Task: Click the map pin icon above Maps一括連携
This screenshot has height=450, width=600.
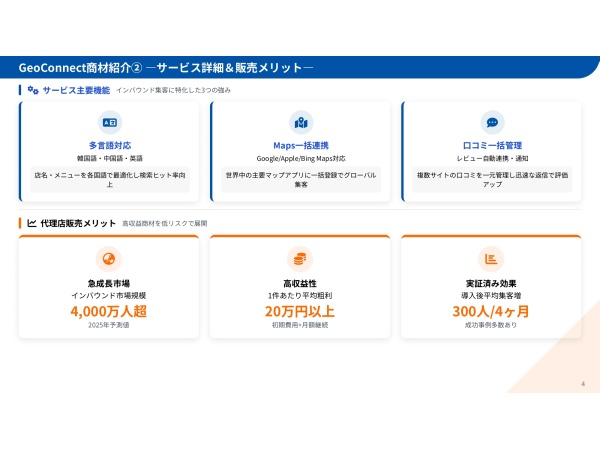Action: pos(301,122)
